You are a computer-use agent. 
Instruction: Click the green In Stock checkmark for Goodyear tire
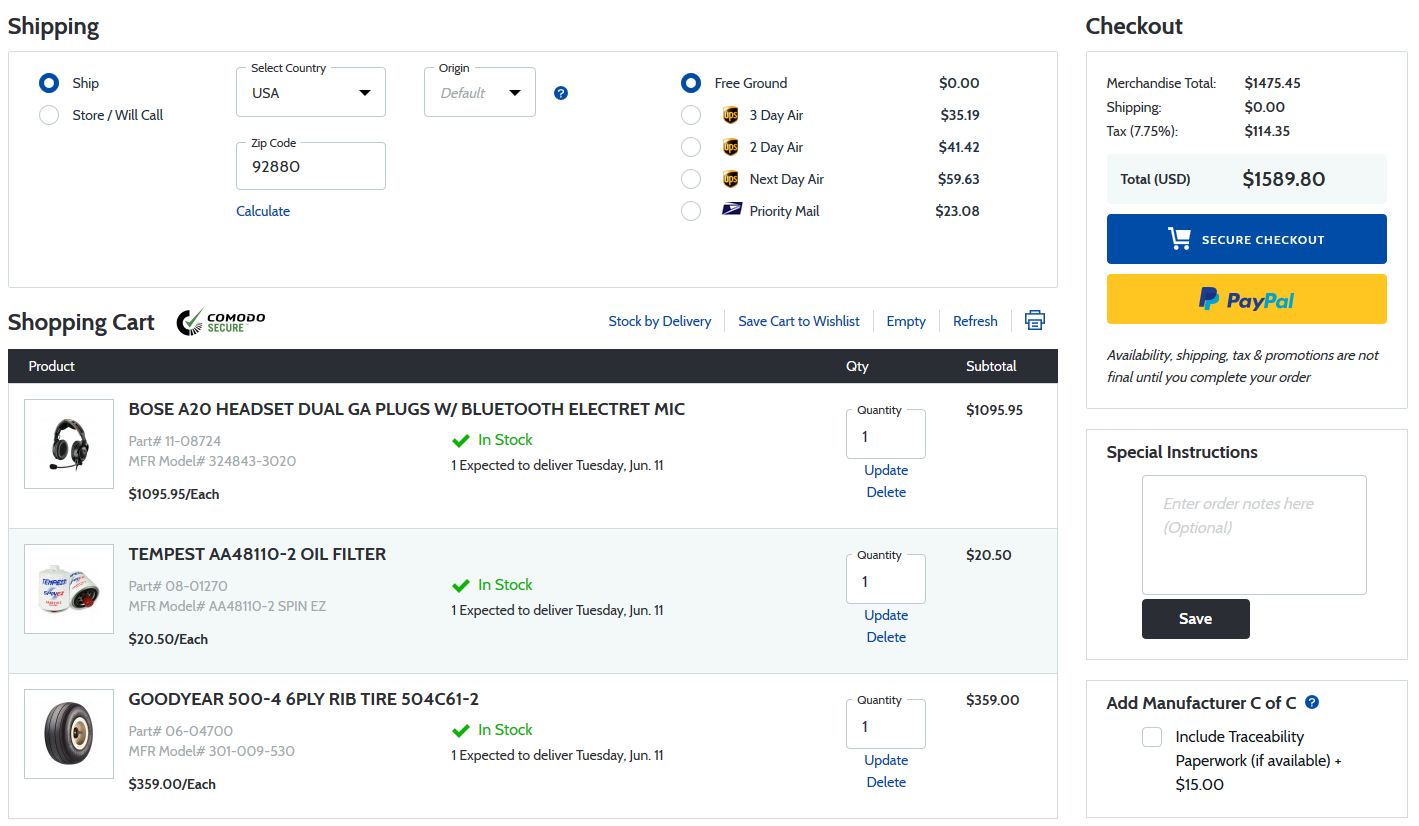461,730
